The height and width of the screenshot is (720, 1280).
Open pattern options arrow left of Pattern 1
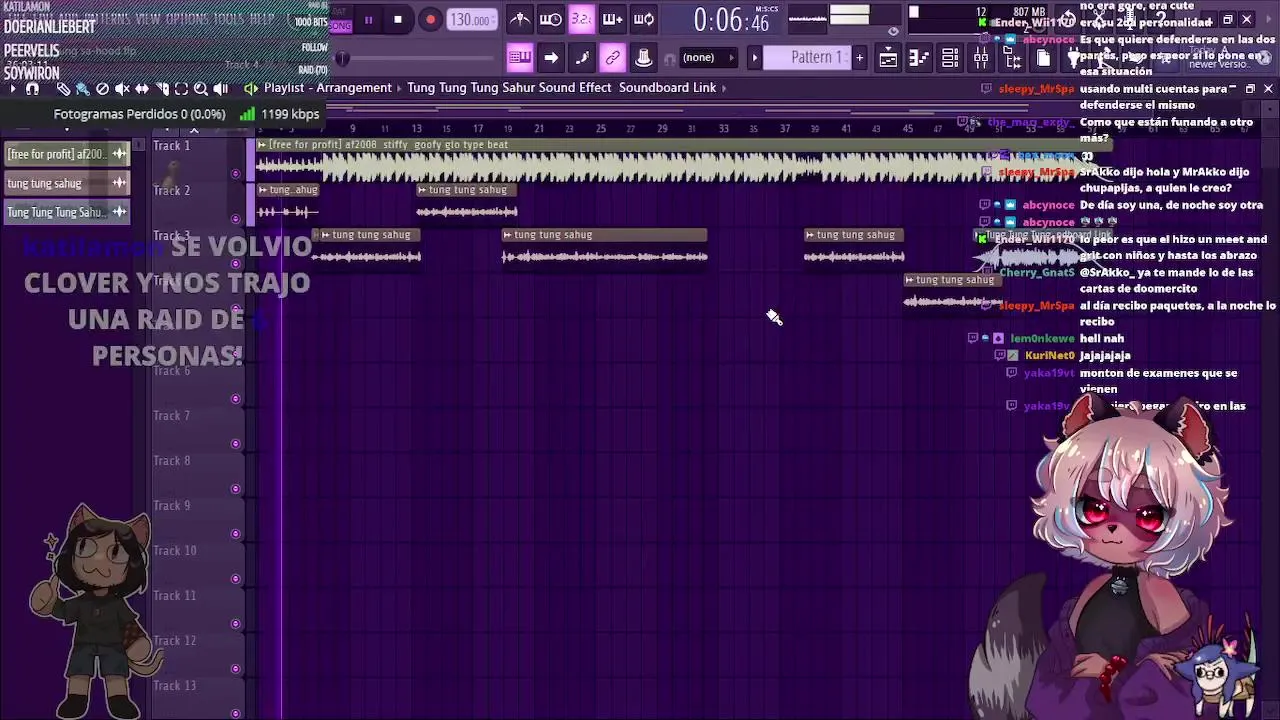click(x=755, y=57)
